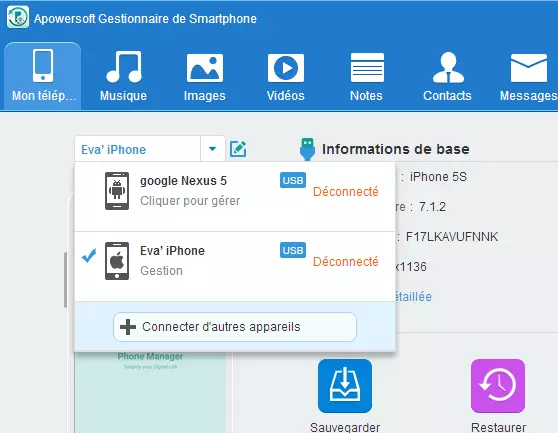Viewport: 558px width, 433px height.
Task: Click 'Cliquer pour gérer' text
Action: pos(190,201)
